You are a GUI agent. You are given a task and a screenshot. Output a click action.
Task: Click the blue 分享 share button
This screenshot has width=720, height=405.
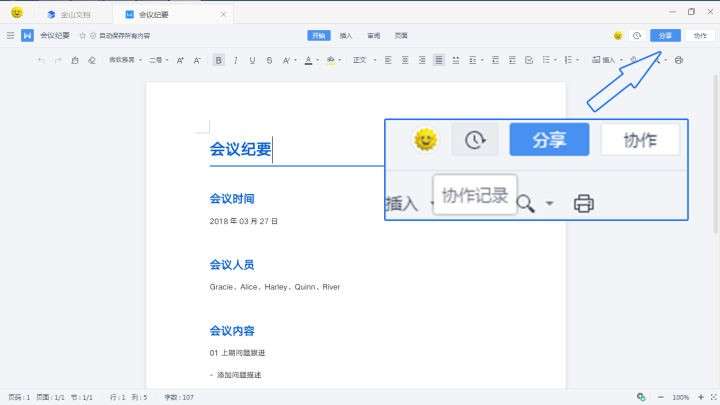(x=665, y=35)
